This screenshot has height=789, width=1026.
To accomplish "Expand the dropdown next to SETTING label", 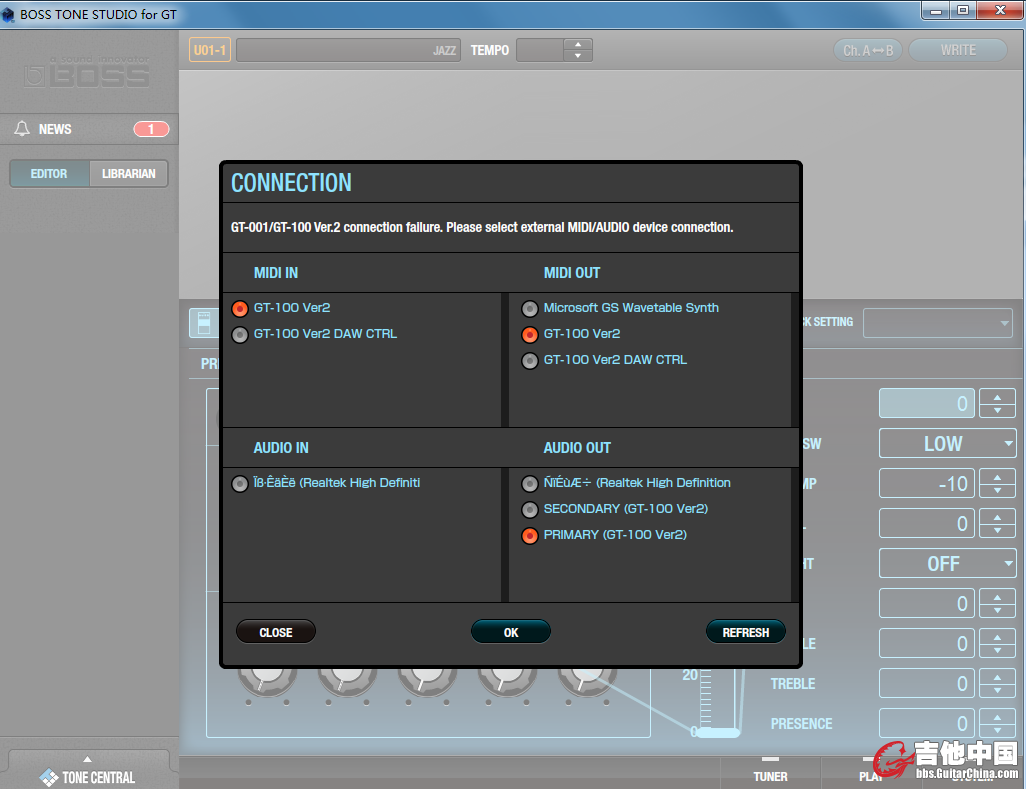I will (x=937, y=323).
